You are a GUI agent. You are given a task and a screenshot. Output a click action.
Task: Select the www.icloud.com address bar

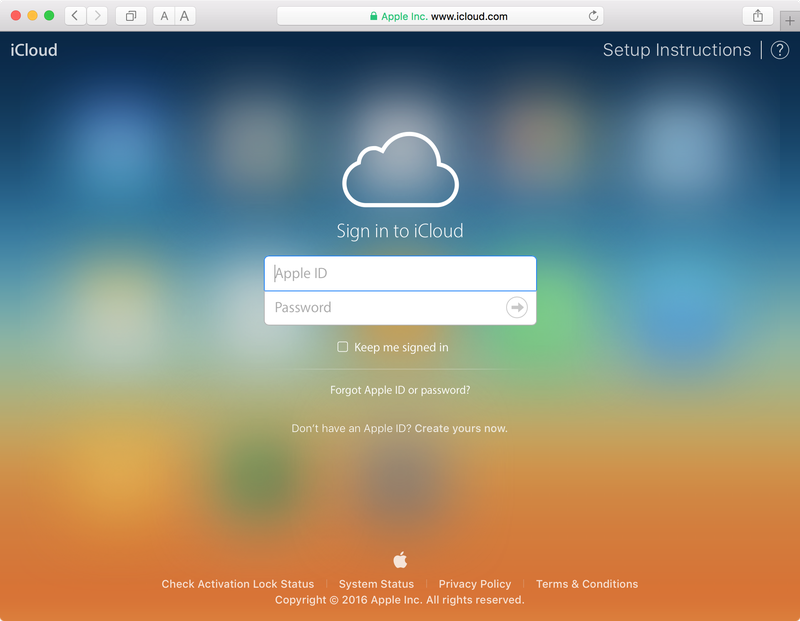(440, 16)
